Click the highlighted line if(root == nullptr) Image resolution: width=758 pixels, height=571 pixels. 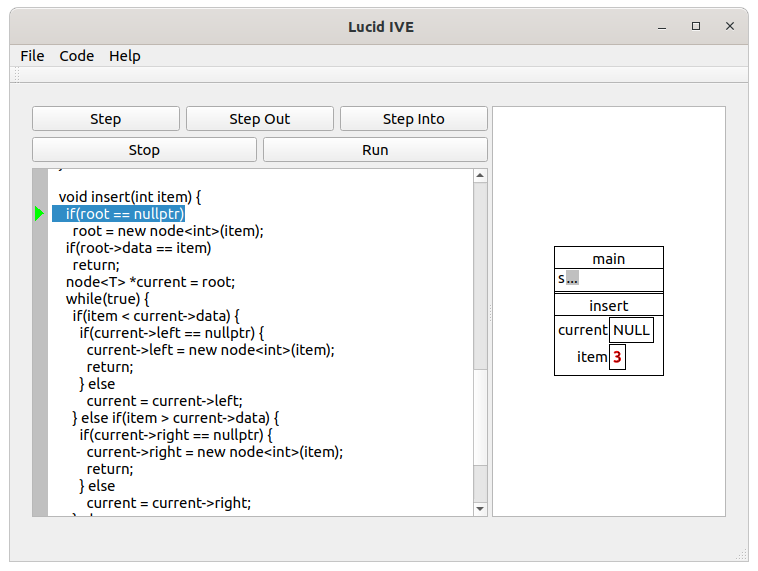click(118, 214)
